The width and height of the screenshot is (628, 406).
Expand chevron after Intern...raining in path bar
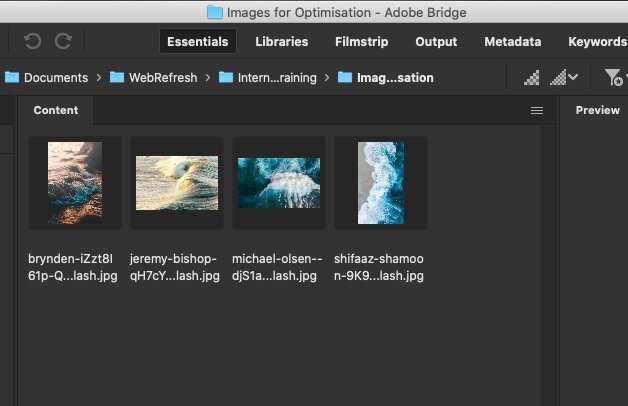tap(327, 77)
